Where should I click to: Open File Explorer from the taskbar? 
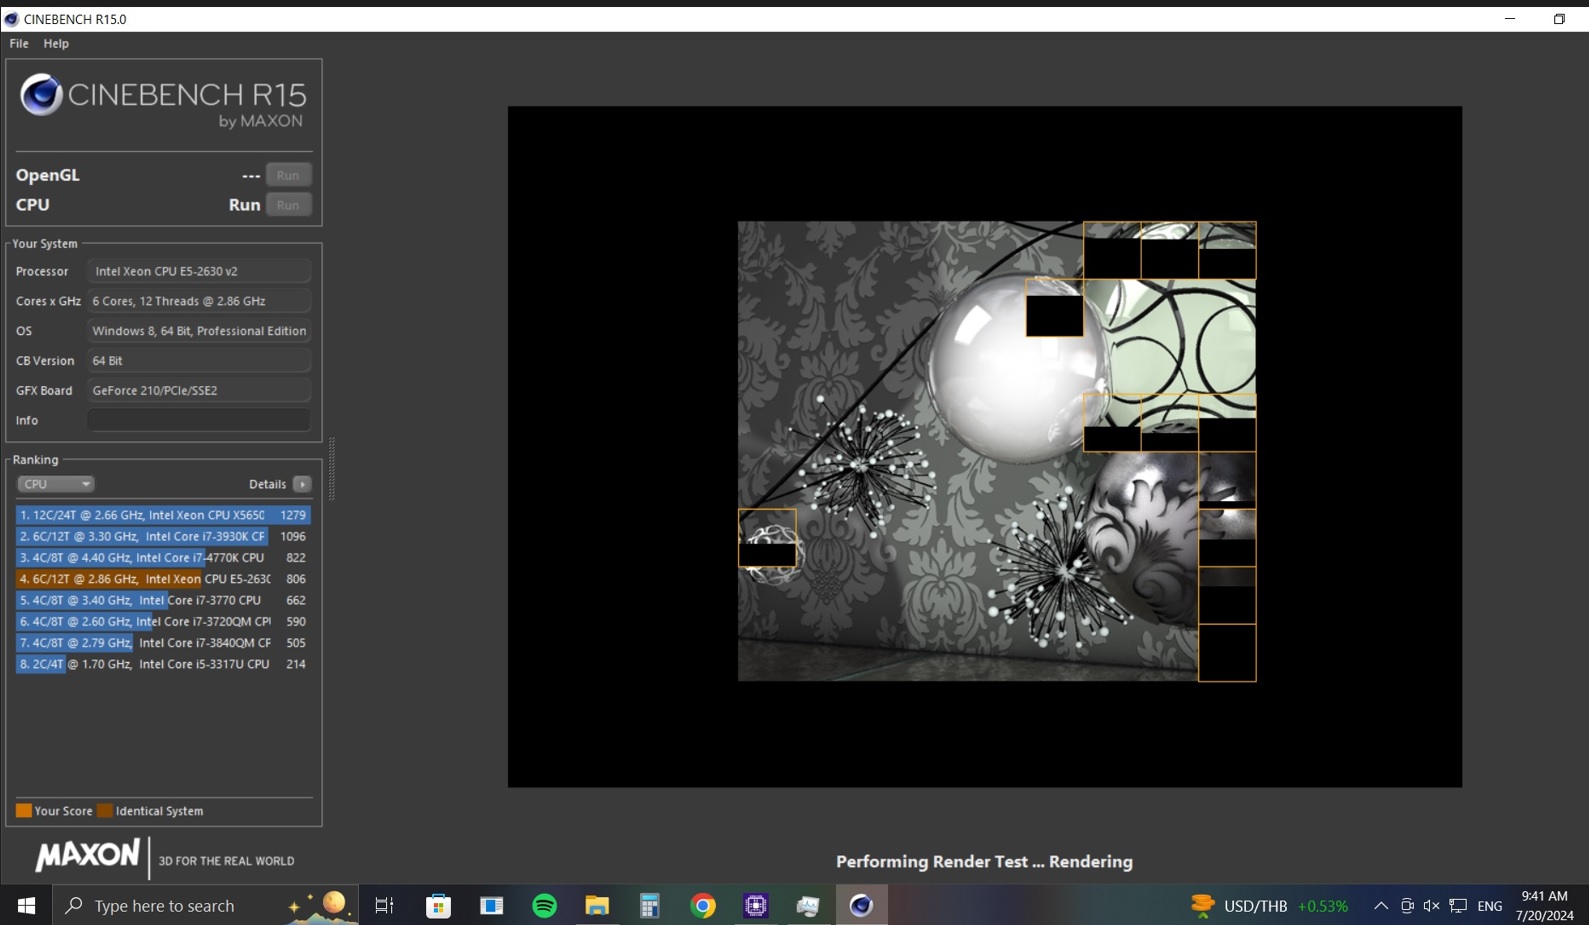click(597, 906)
